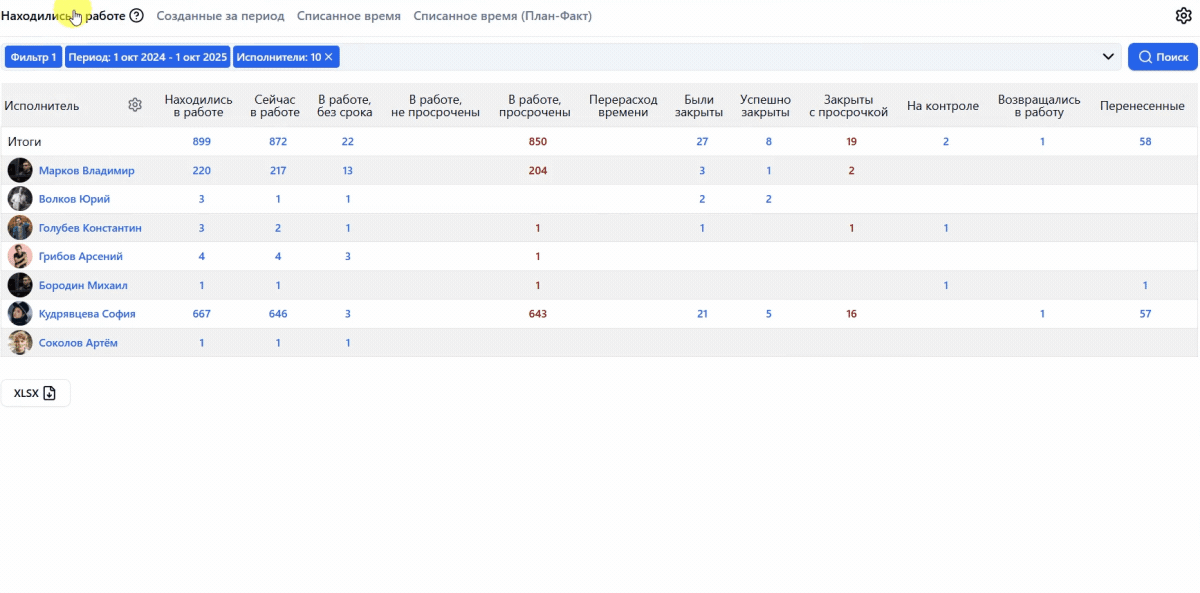1200x593 pixels.
Task: Click Кудрявцева София's avatar
Action: [20, 314]
